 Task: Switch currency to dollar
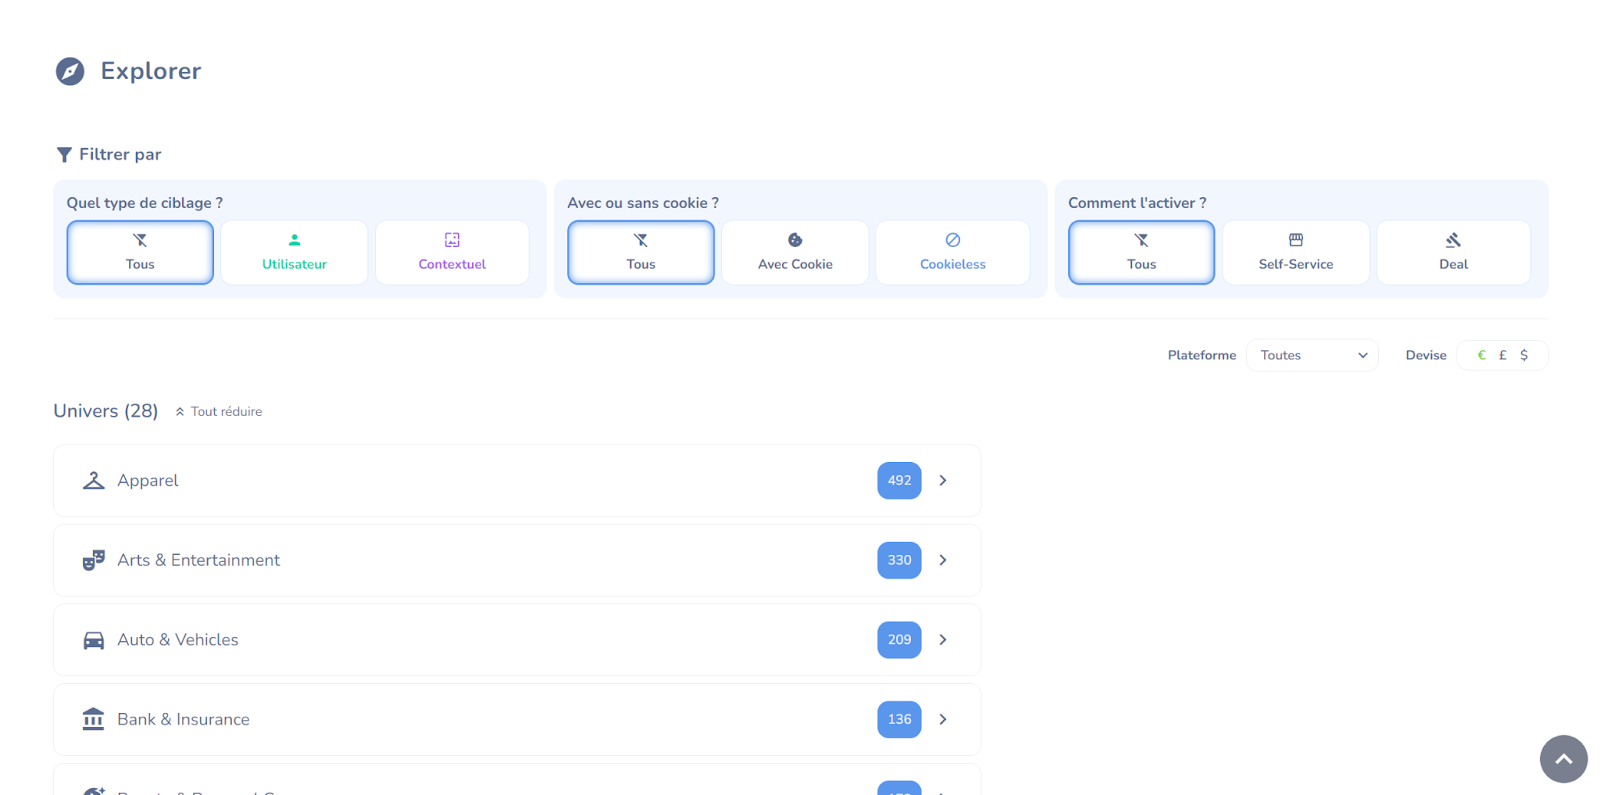[x=1524, y=355]
